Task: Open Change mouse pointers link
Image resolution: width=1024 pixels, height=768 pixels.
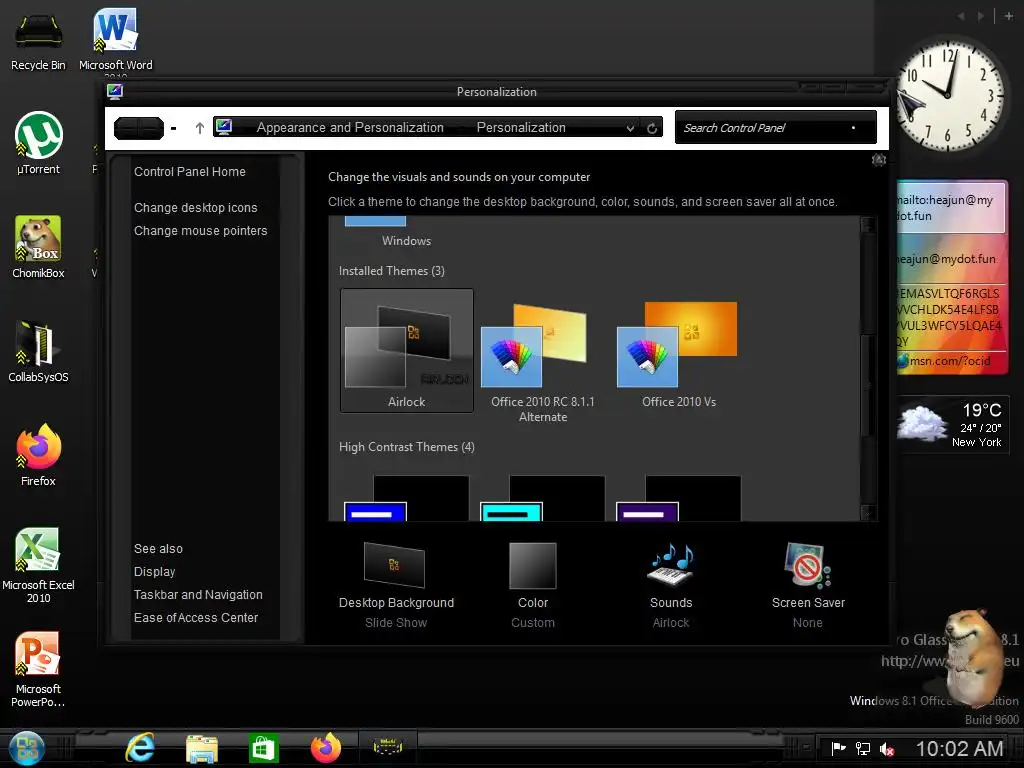Action: [x=200, y=231]
